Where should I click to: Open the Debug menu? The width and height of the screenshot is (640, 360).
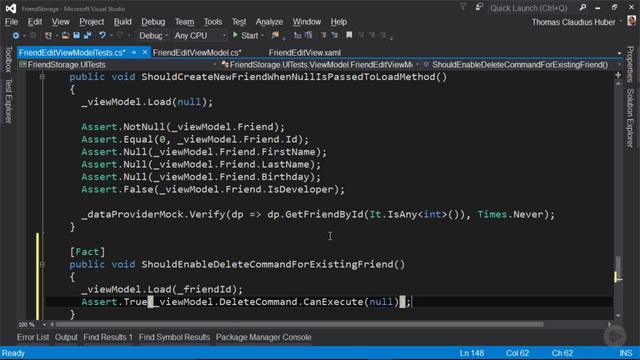point(153,22)
